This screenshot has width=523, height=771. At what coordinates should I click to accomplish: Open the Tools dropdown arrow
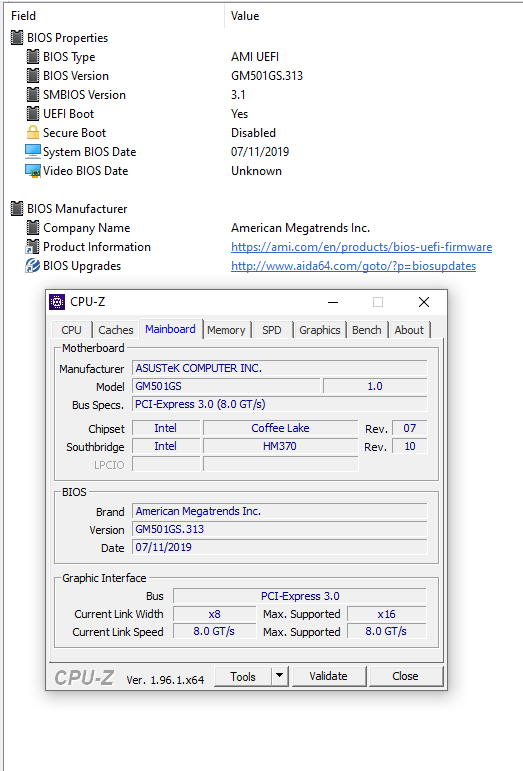[x=279, y=677]
